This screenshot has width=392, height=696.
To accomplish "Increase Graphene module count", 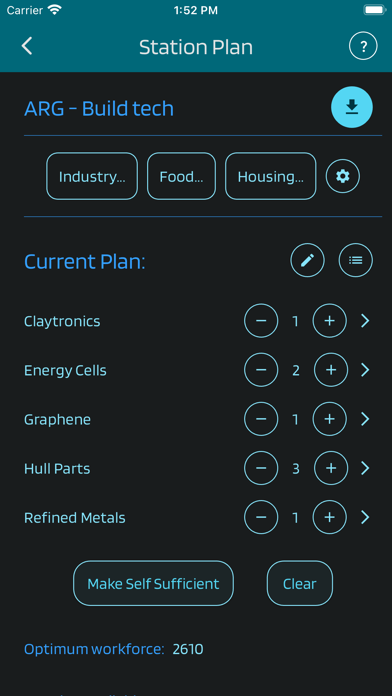I will 329,419.
